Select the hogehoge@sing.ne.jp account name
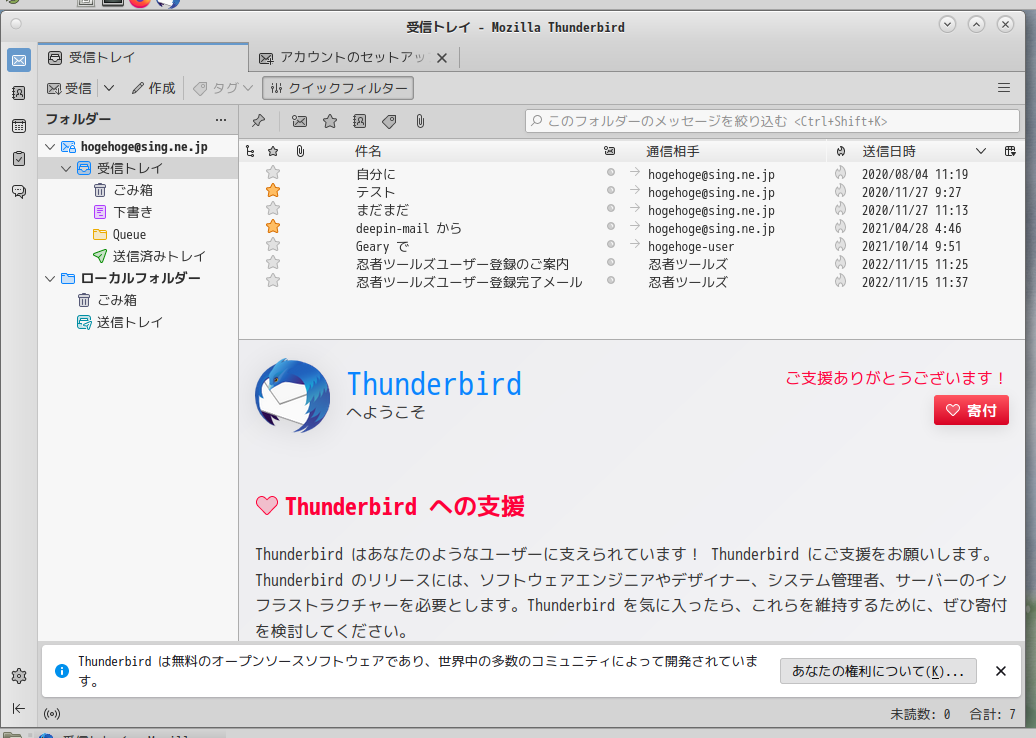 coord(144,147)
